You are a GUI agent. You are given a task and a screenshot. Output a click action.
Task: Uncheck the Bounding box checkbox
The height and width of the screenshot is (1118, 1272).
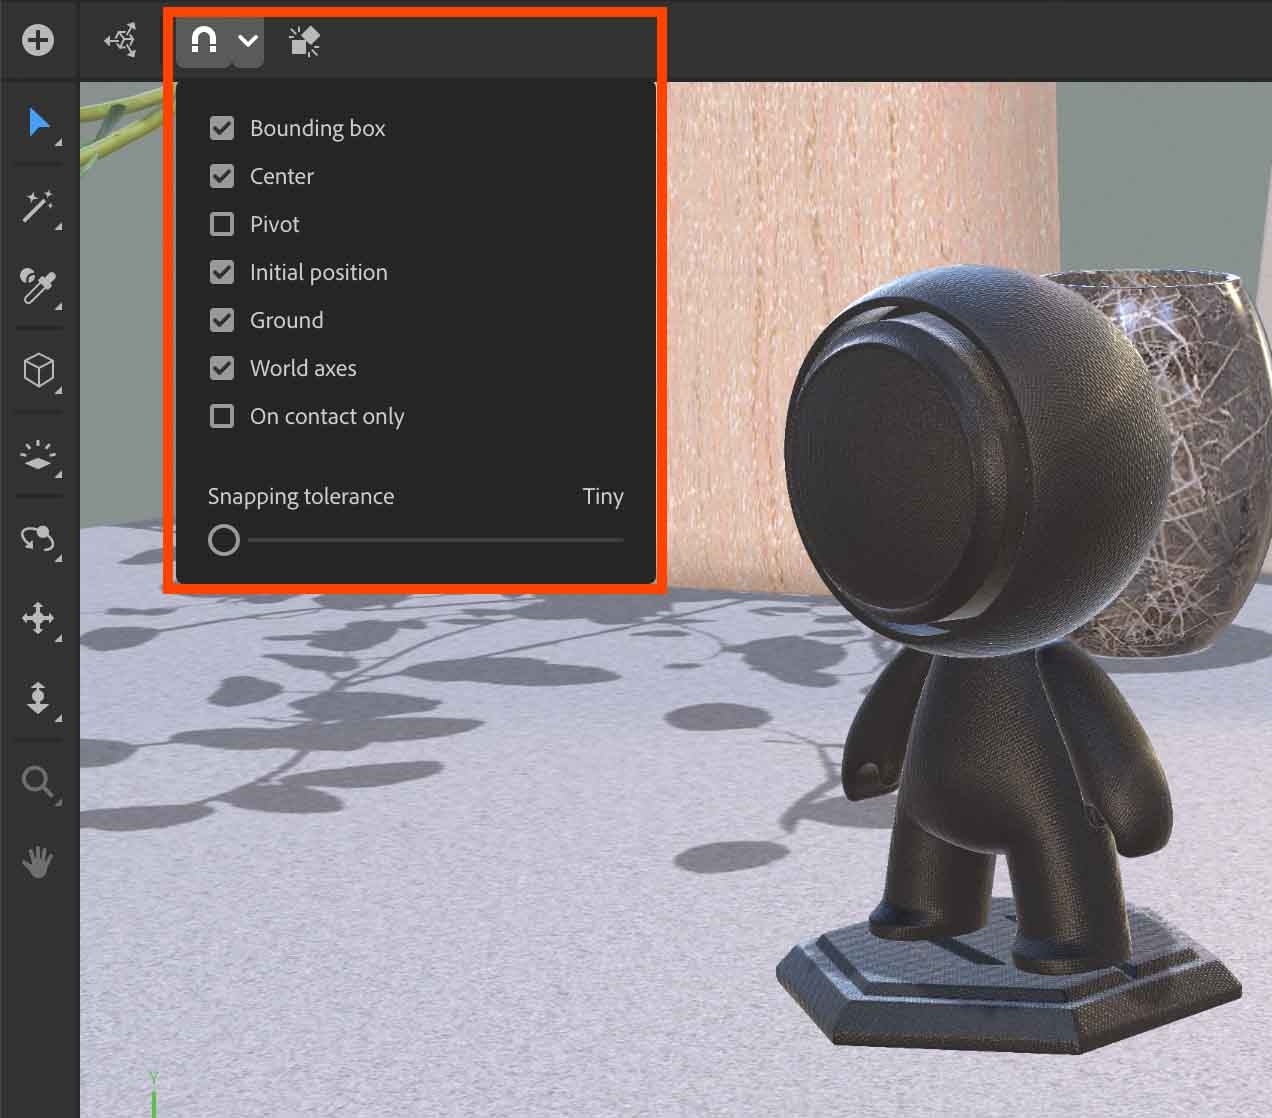[x=222, y=128]
